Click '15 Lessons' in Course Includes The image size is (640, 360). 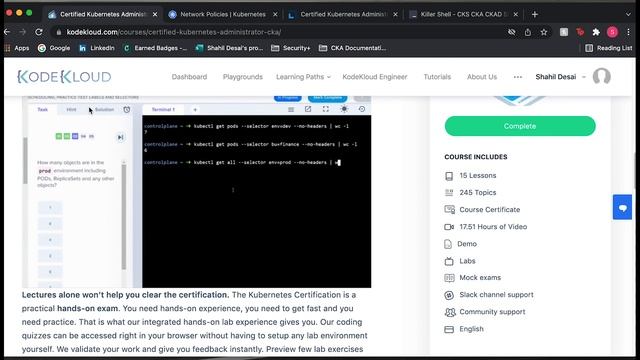[478, 176]
